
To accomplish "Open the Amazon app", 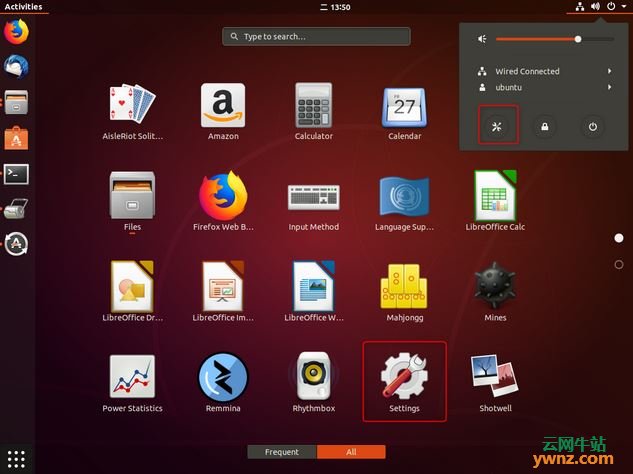I will (x=223, y=111).
